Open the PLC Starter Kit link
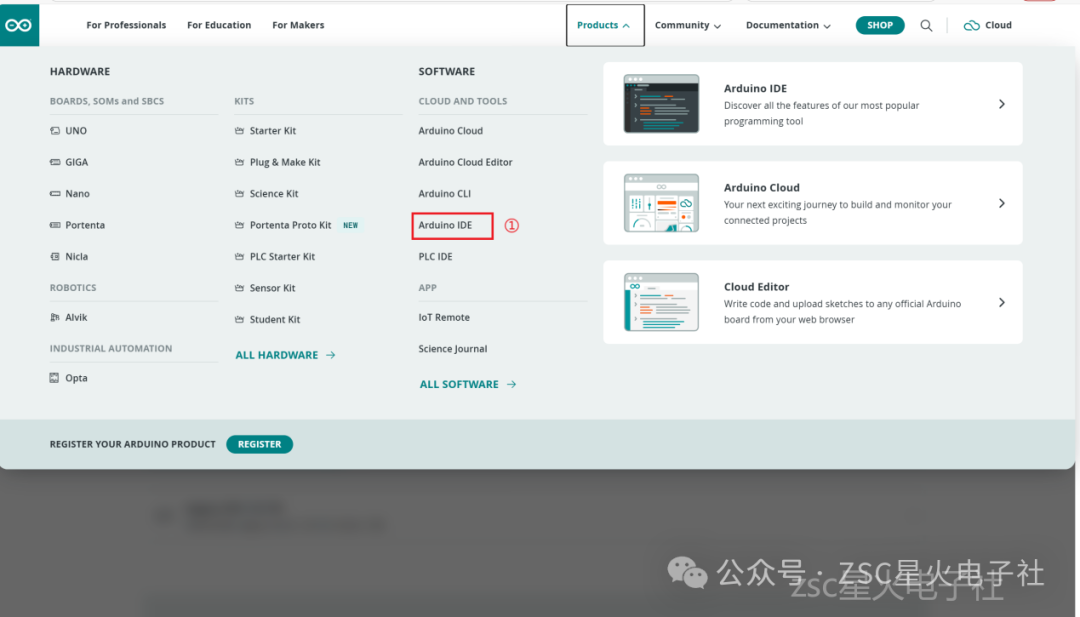The width and height of the screenshot is (1080, 617). click(x=282, y=256)
